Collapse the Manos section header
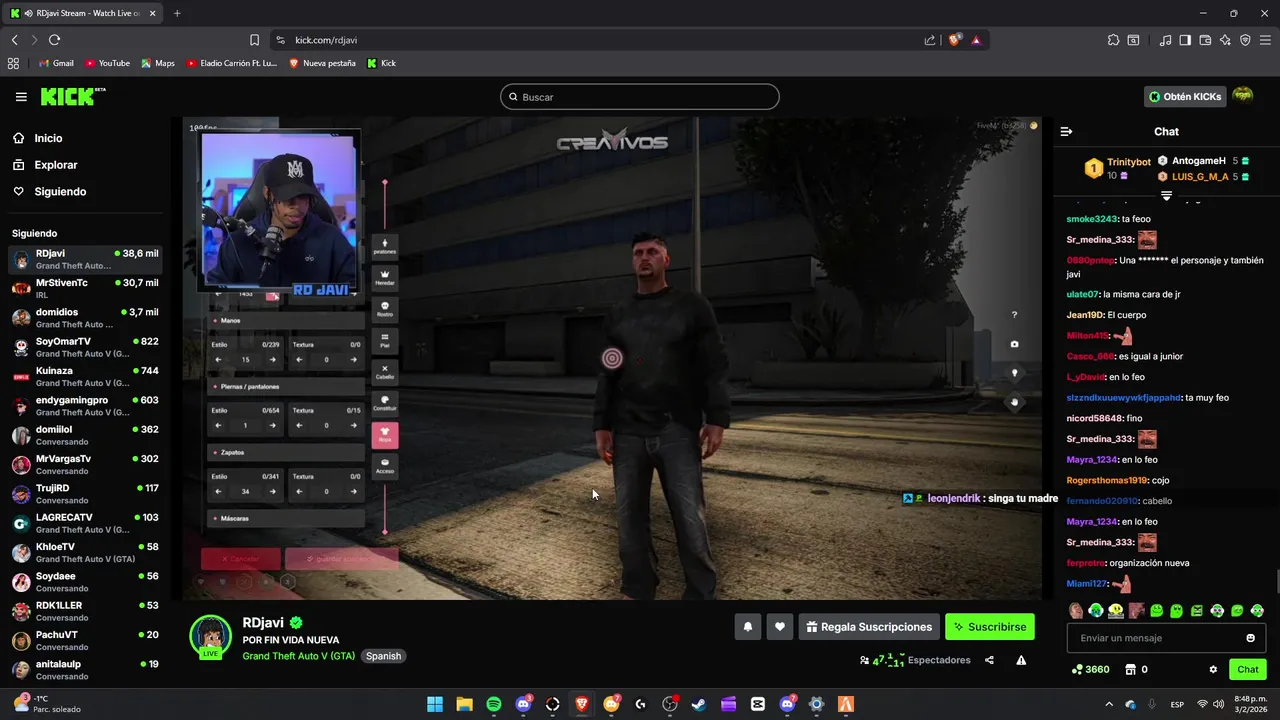 [286, 321]
